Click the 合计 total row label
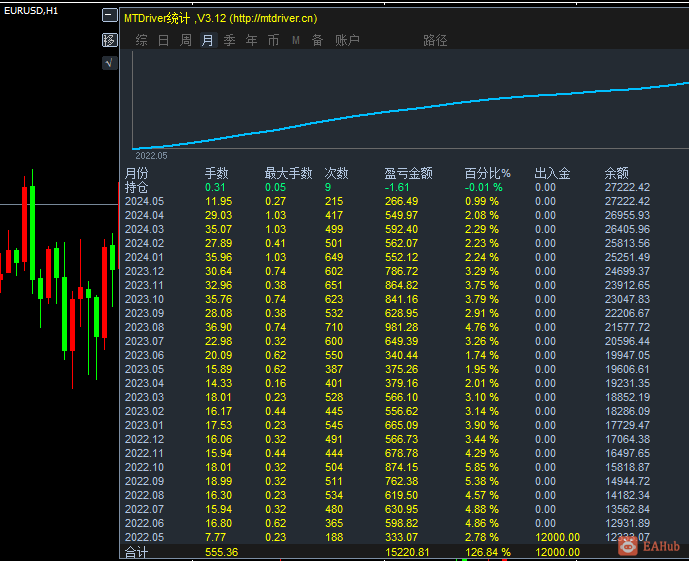The height and width of the screenshot is (561, 689). tap(137, 552)
